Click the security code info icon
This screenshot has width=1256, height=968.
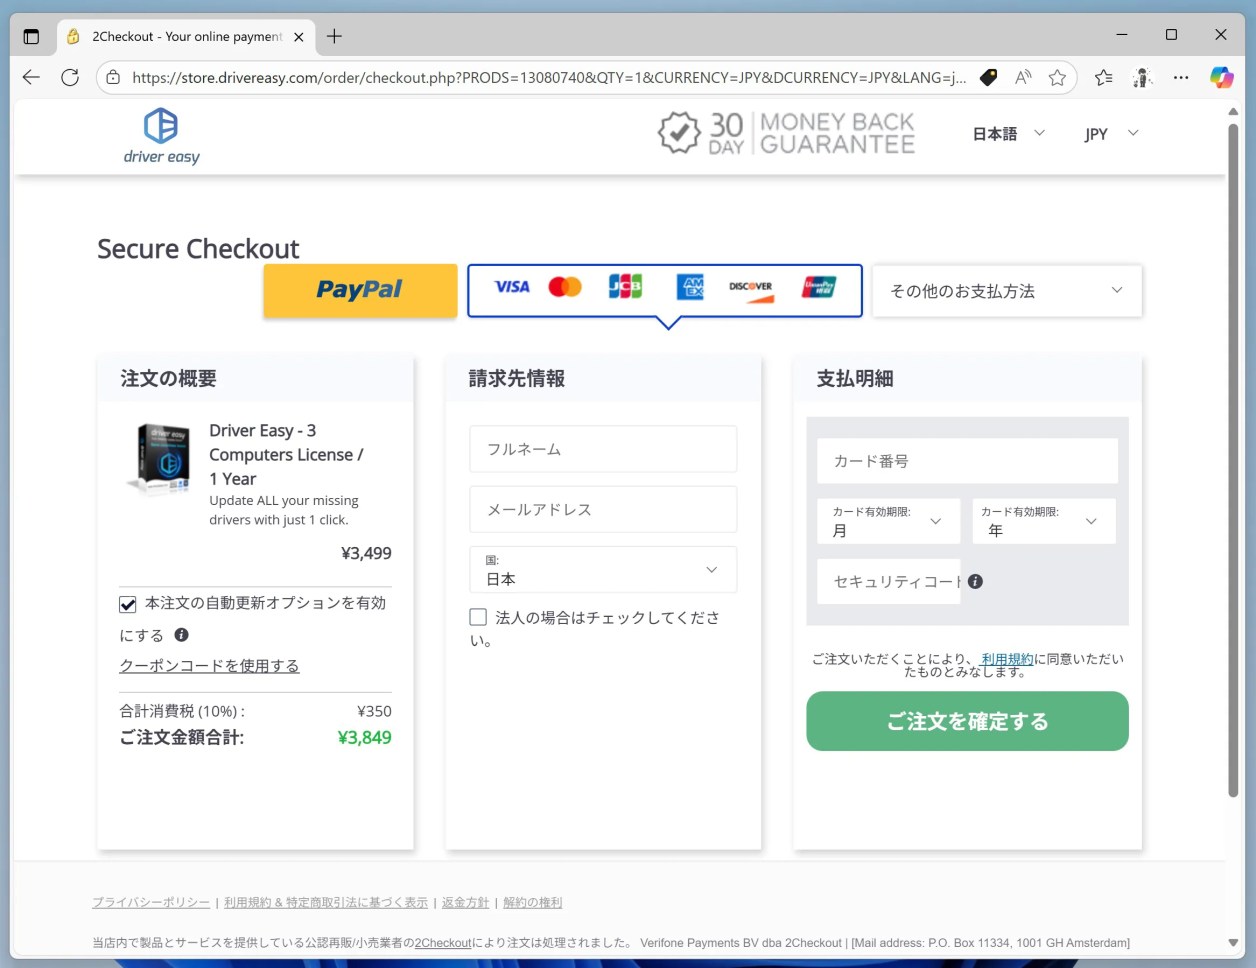(975, 581)
